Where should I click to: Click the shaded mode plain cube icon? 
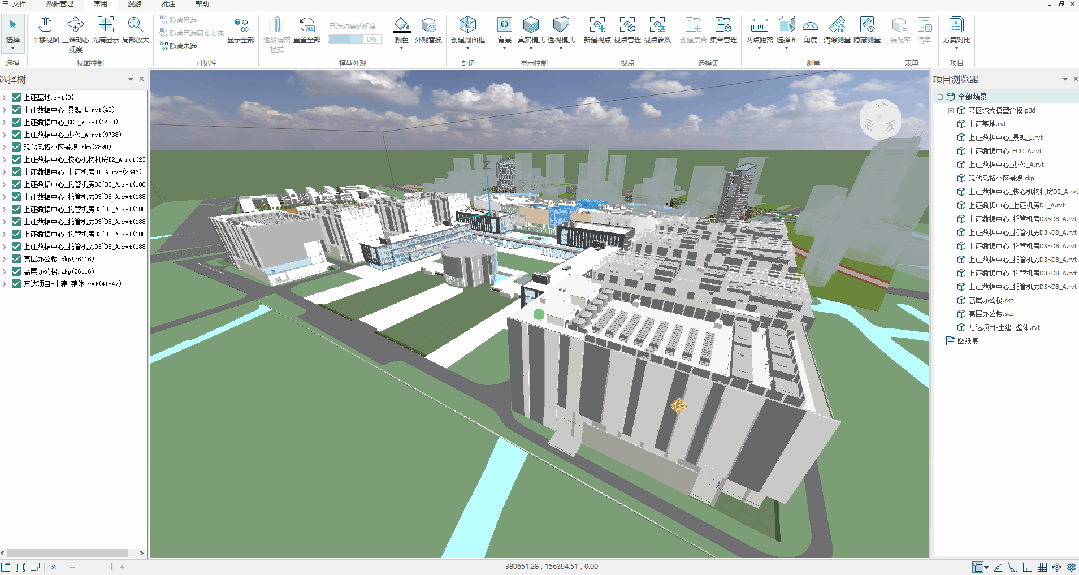click(x=561, y=25)
